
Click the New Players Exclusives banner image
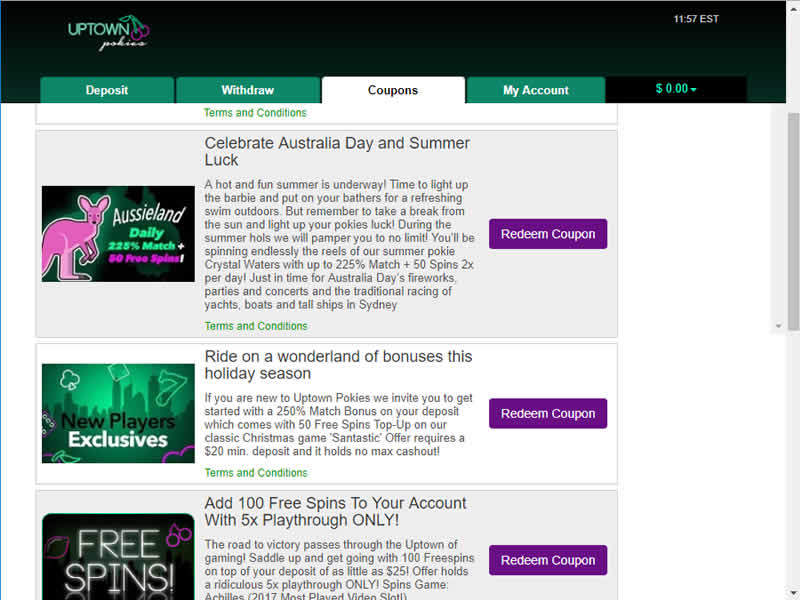[x=118, y=413]
